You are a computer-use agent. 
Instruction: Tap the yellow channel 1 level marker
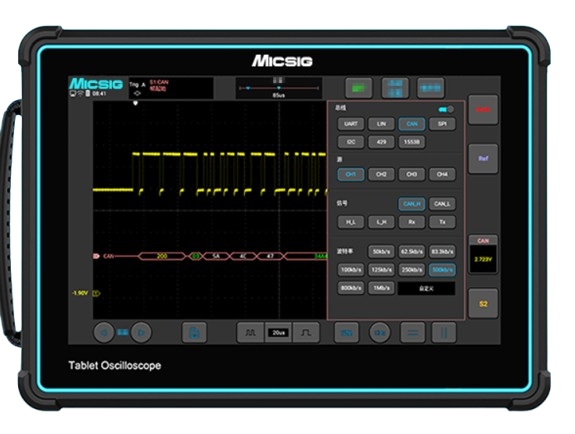[96, 293]
